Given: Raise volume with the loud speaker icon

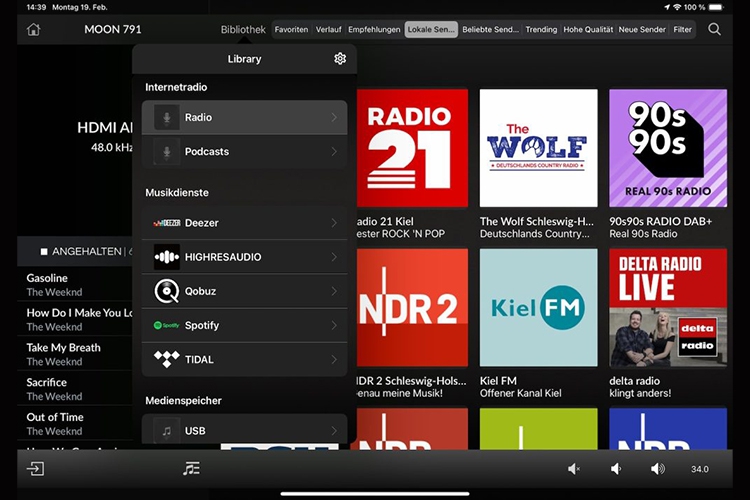Looking at the screenshot, I should tap(658, 469).
